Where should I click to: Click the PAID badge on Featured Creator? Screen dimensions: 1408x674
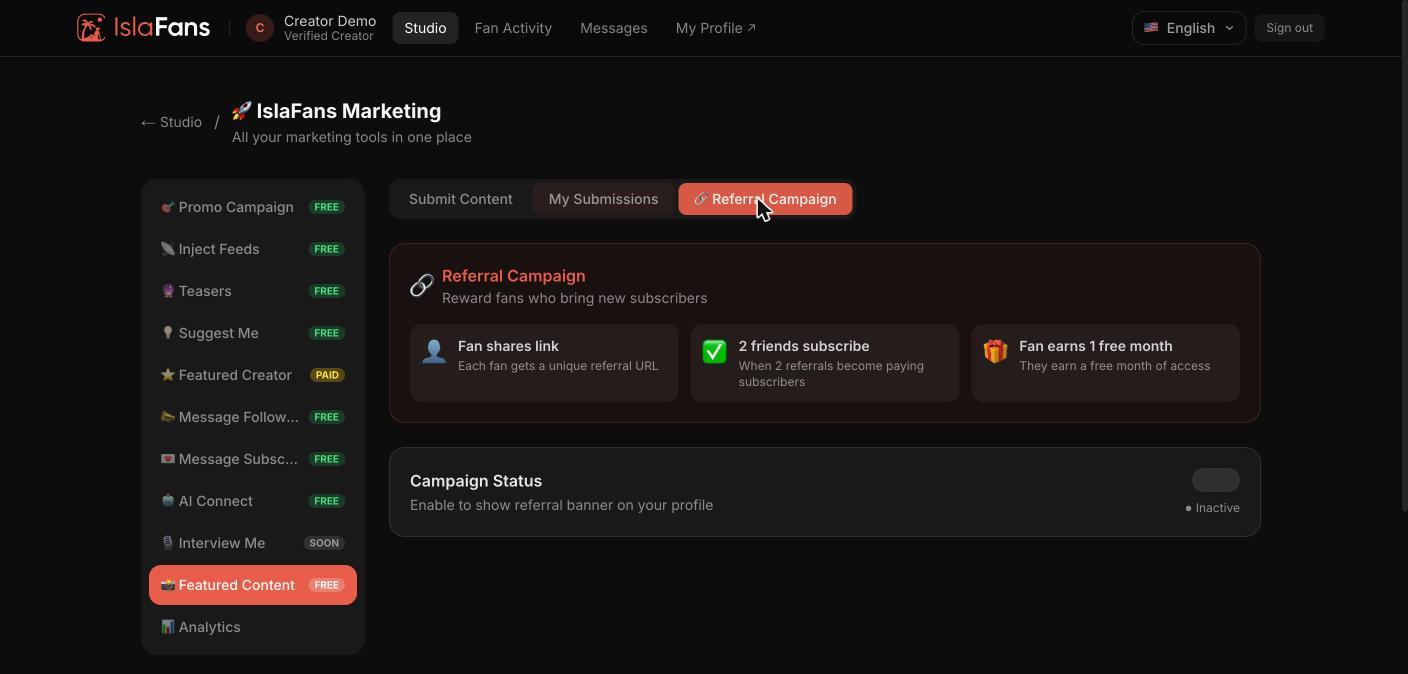pos(327,375)
